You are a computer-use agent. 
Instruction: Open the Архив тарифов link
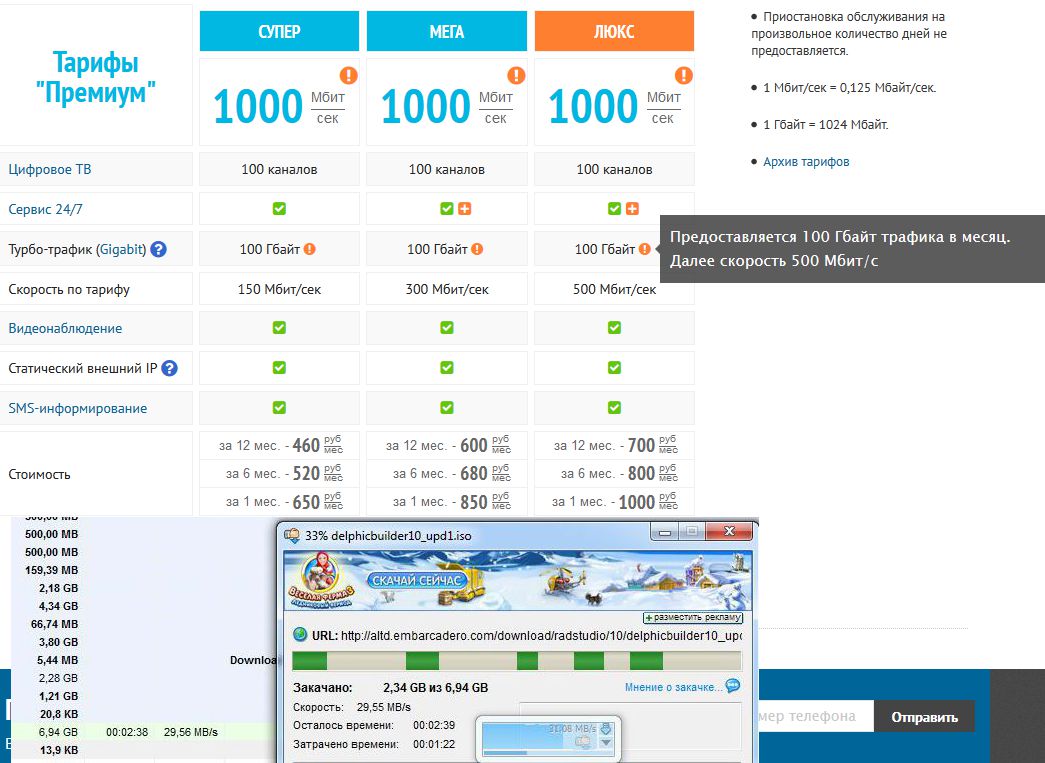pos(806,161)
